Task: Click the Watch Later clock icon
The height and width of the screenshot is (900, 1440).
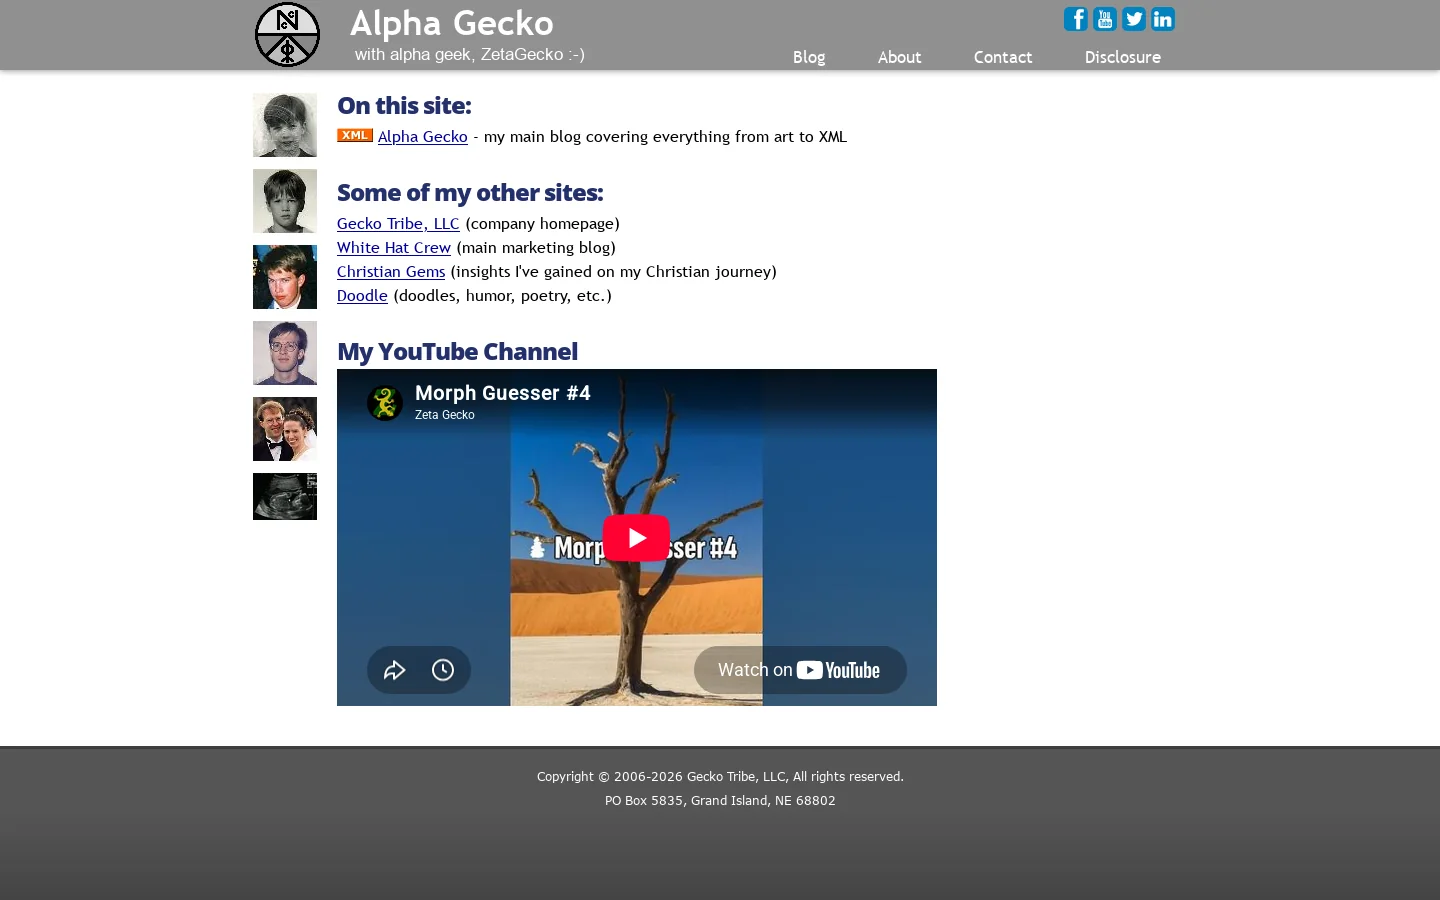Action: 443,670
